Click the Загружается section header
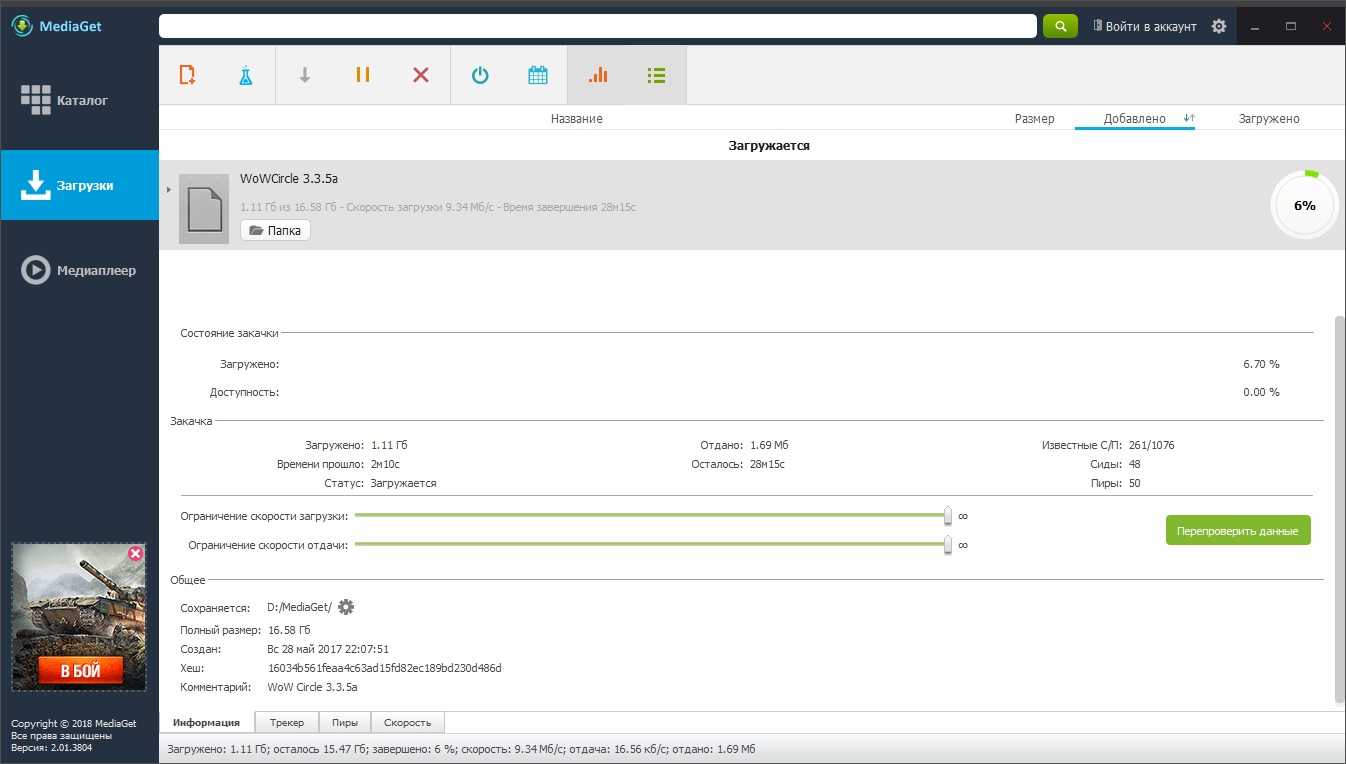The height and width of the screenshot is (764, 1346). pyautogui.click(x=769, y=145)
